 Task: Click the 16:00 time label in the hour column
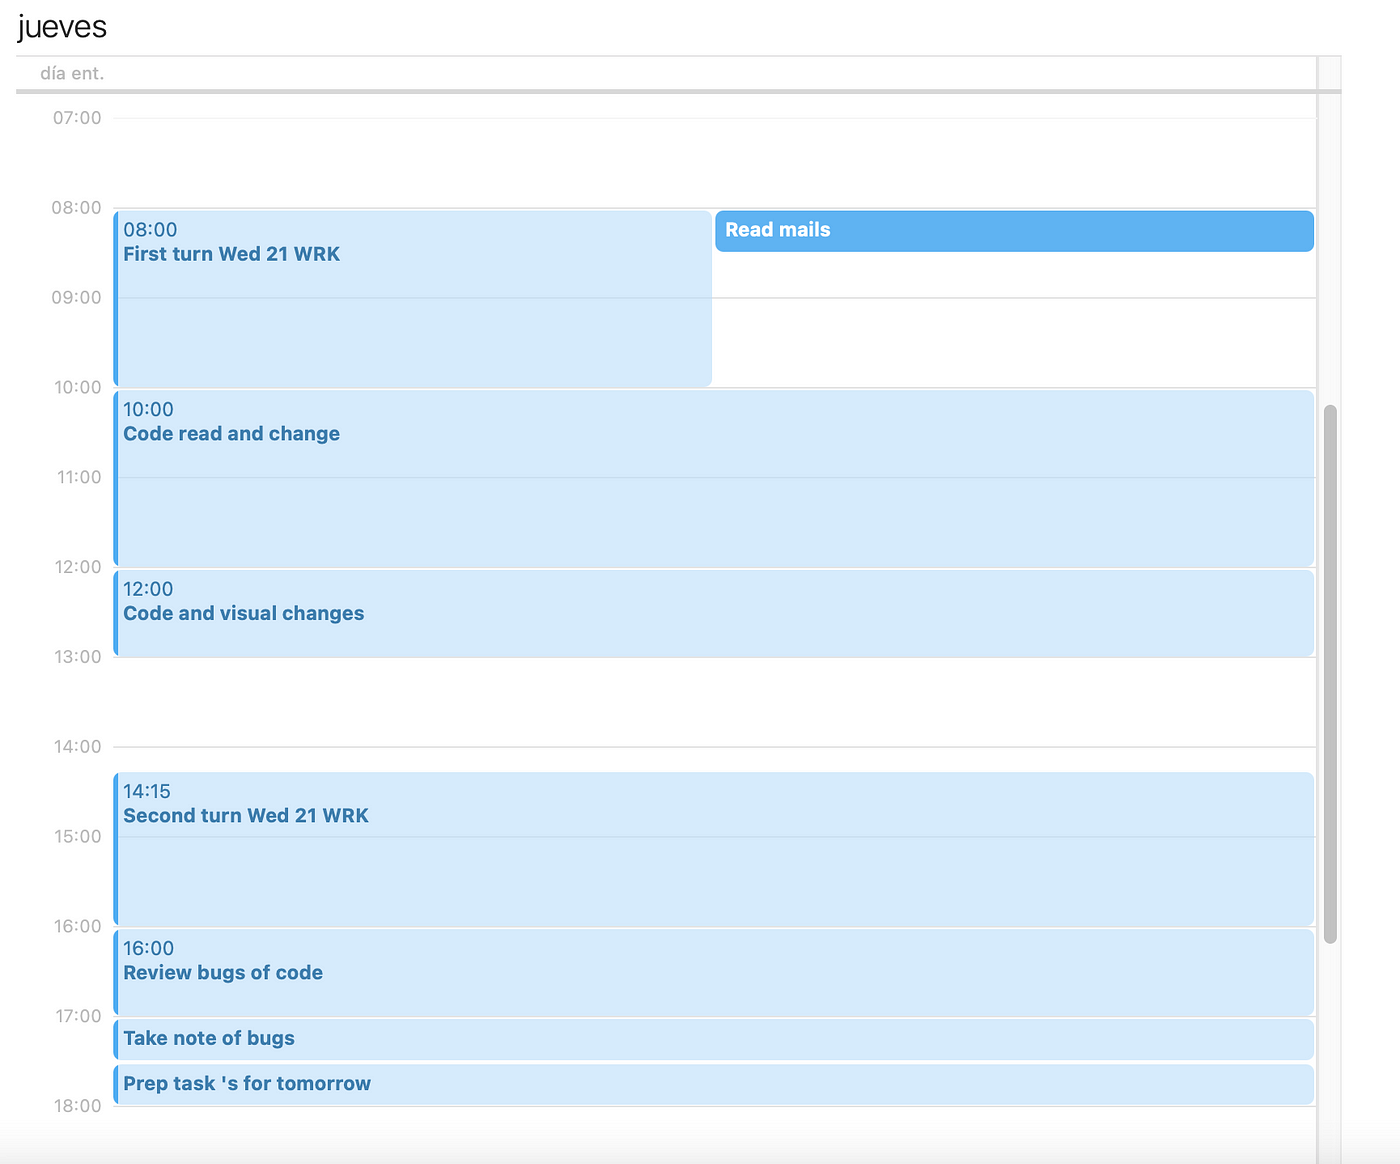pos(77,926)
